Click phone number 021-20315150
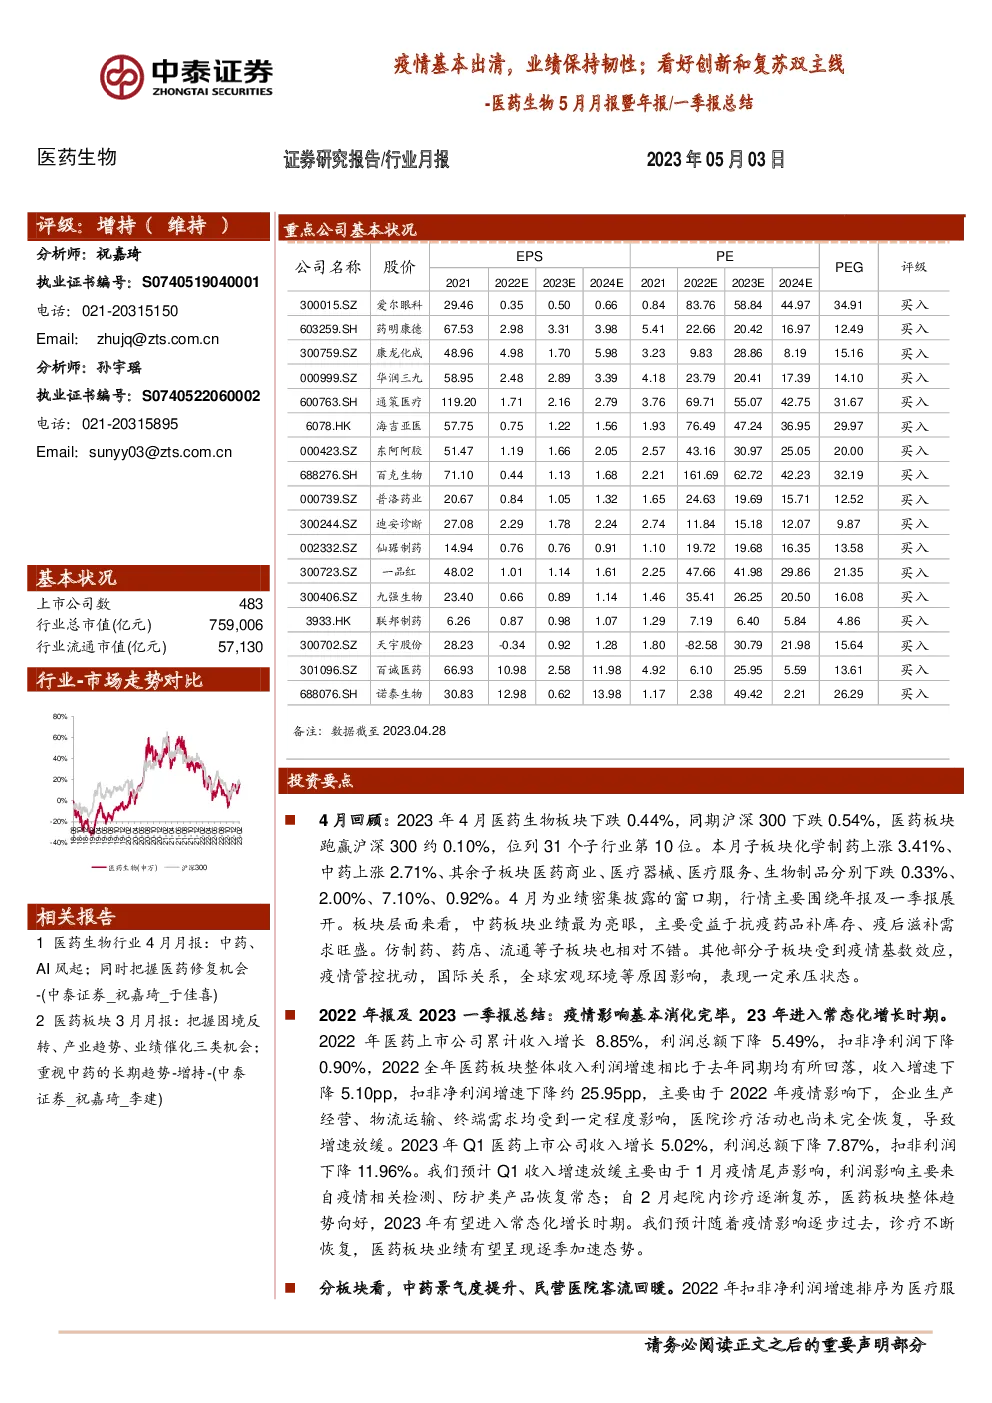This screenshot has height=1403, width=992. [130, 311]
